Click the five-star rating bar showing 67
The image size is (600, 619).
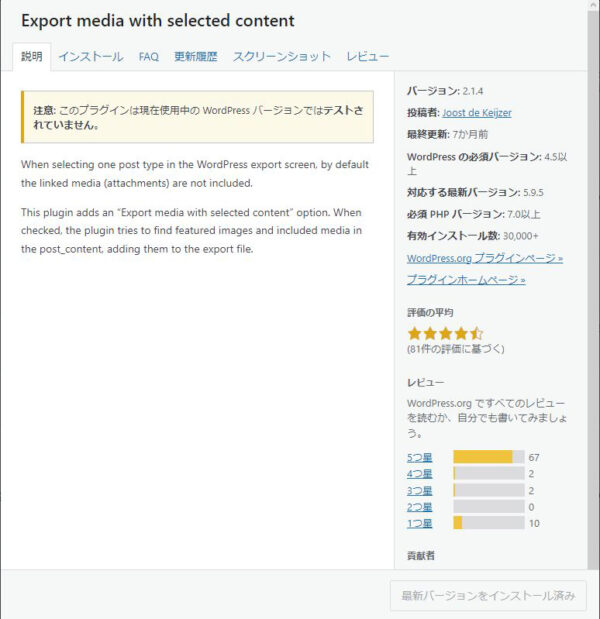(489, 457)
